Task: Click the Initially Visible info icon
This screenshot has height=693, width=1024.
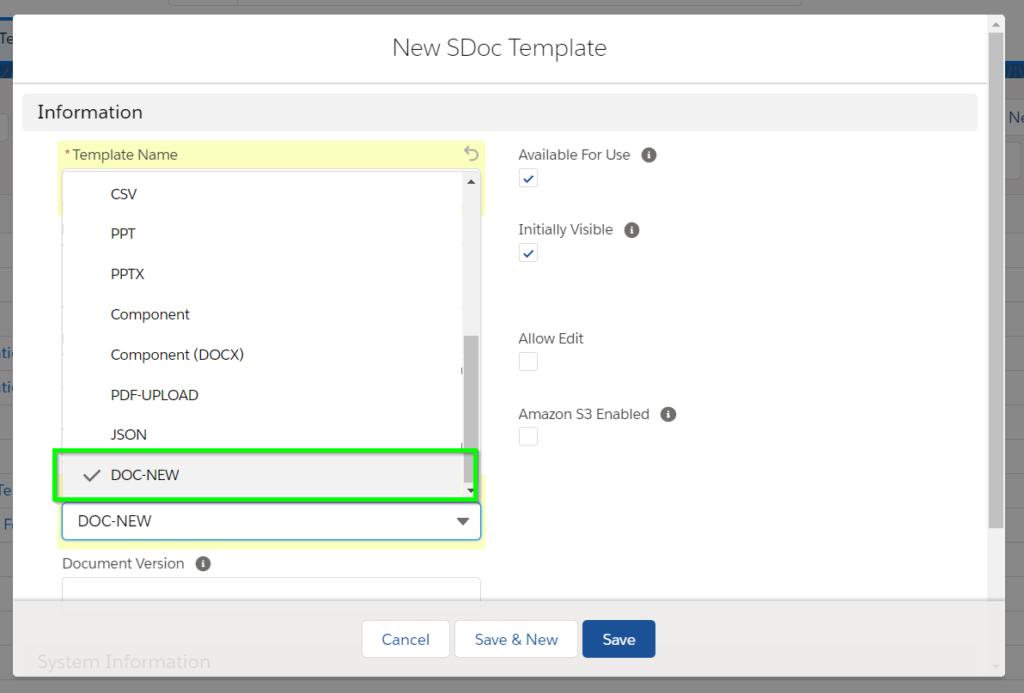Action: click(631, 229)
